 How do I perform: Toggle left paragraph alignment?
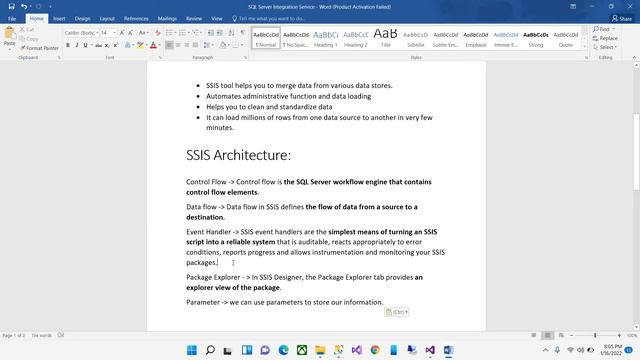169,45
